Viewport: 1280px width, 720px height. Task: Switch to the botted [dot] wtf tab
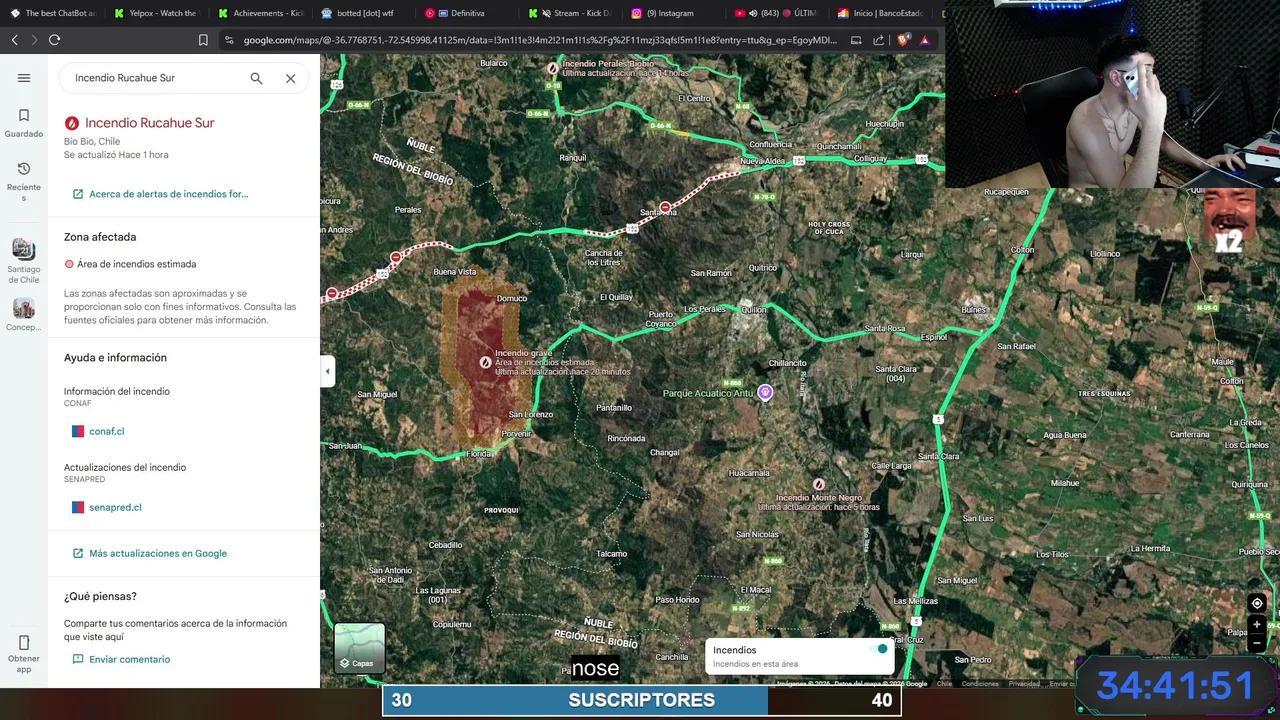[x=363, y=13]
